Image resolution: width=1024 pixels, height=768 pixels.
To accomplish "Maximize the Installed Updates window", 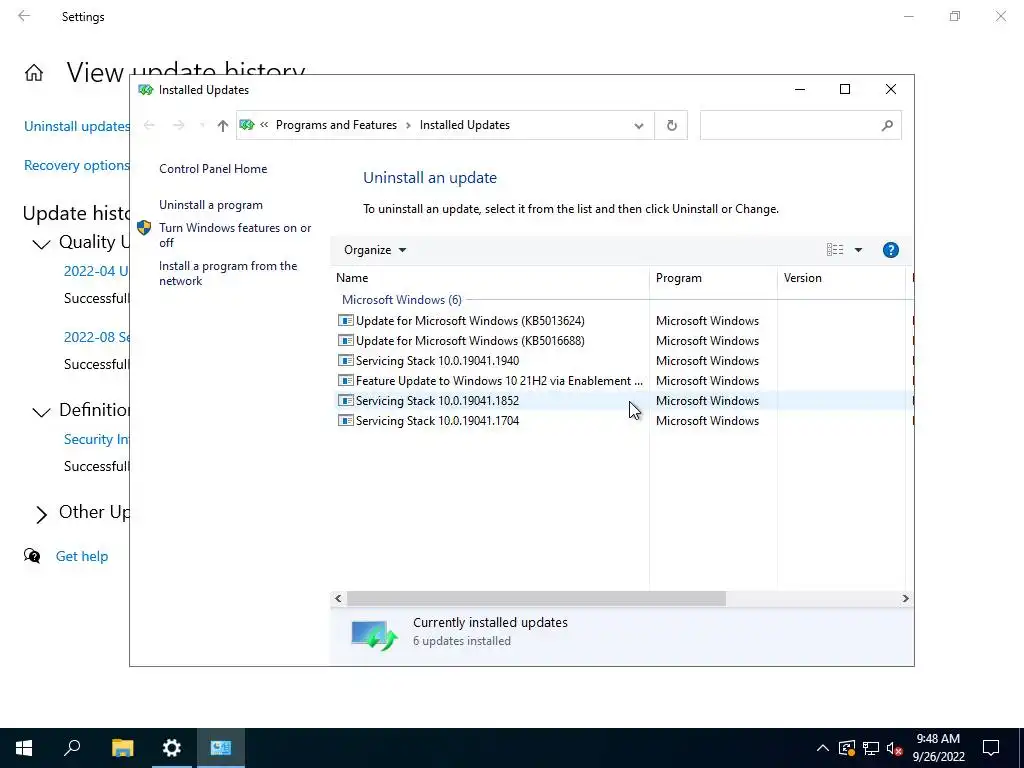I will coord(844,89).
